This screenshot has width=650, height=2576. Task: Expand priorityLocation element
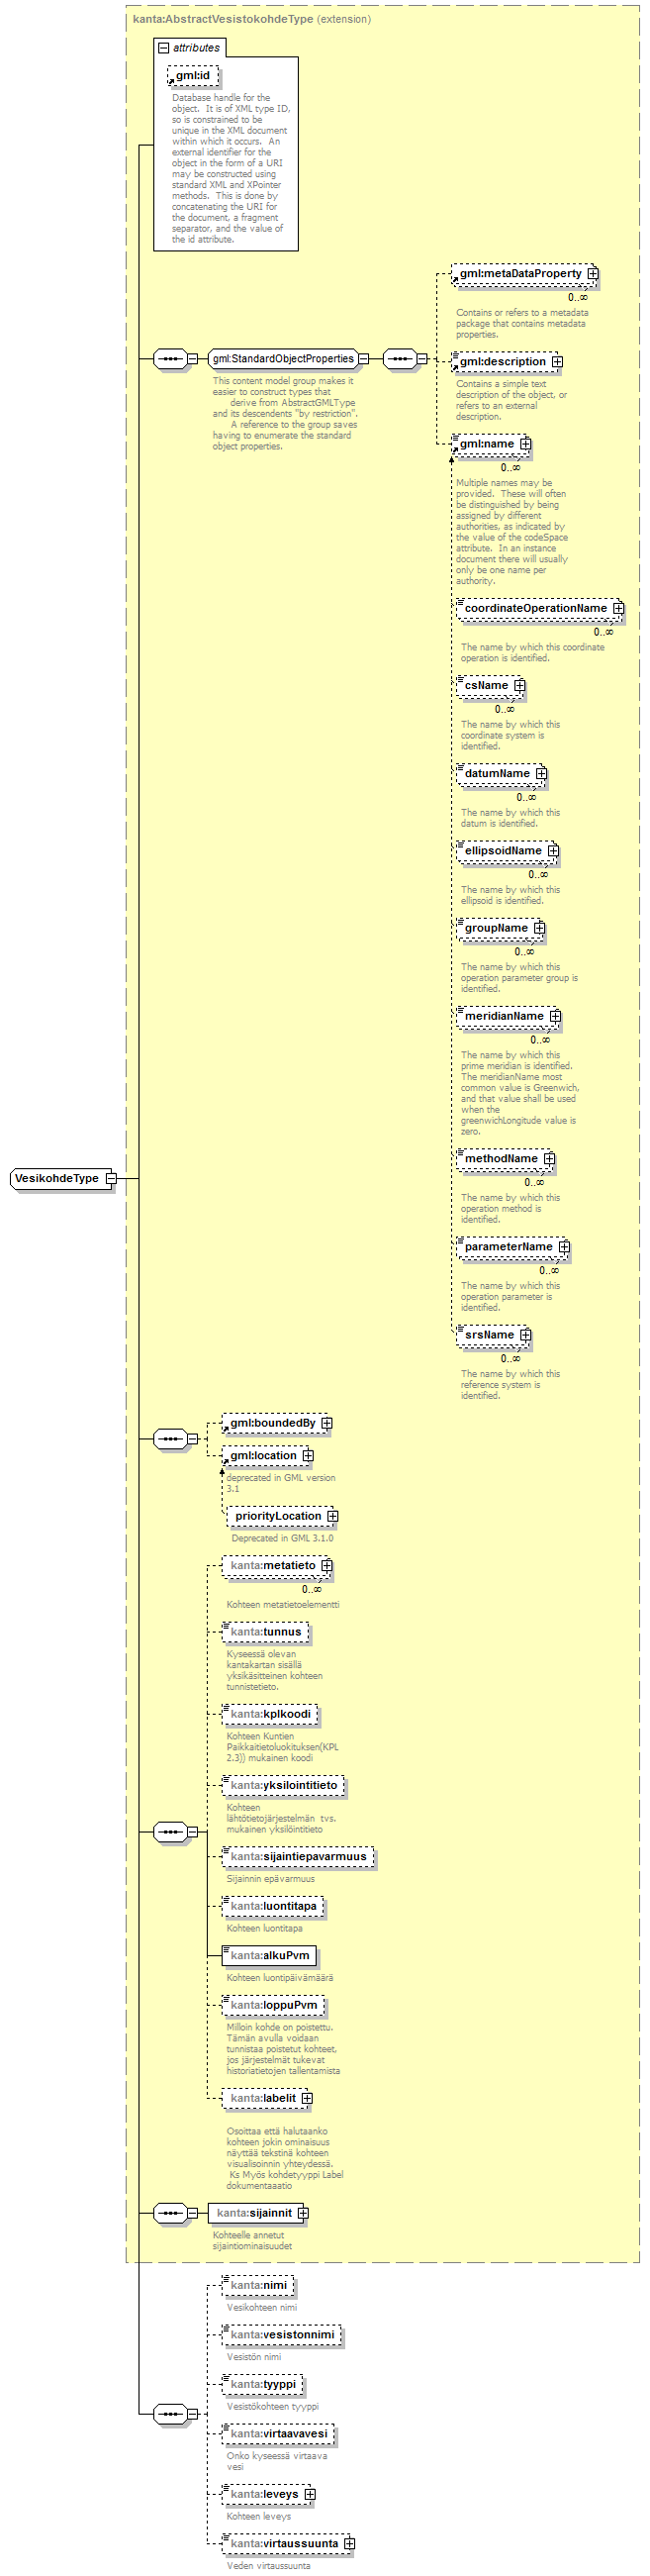[332, 1516]
